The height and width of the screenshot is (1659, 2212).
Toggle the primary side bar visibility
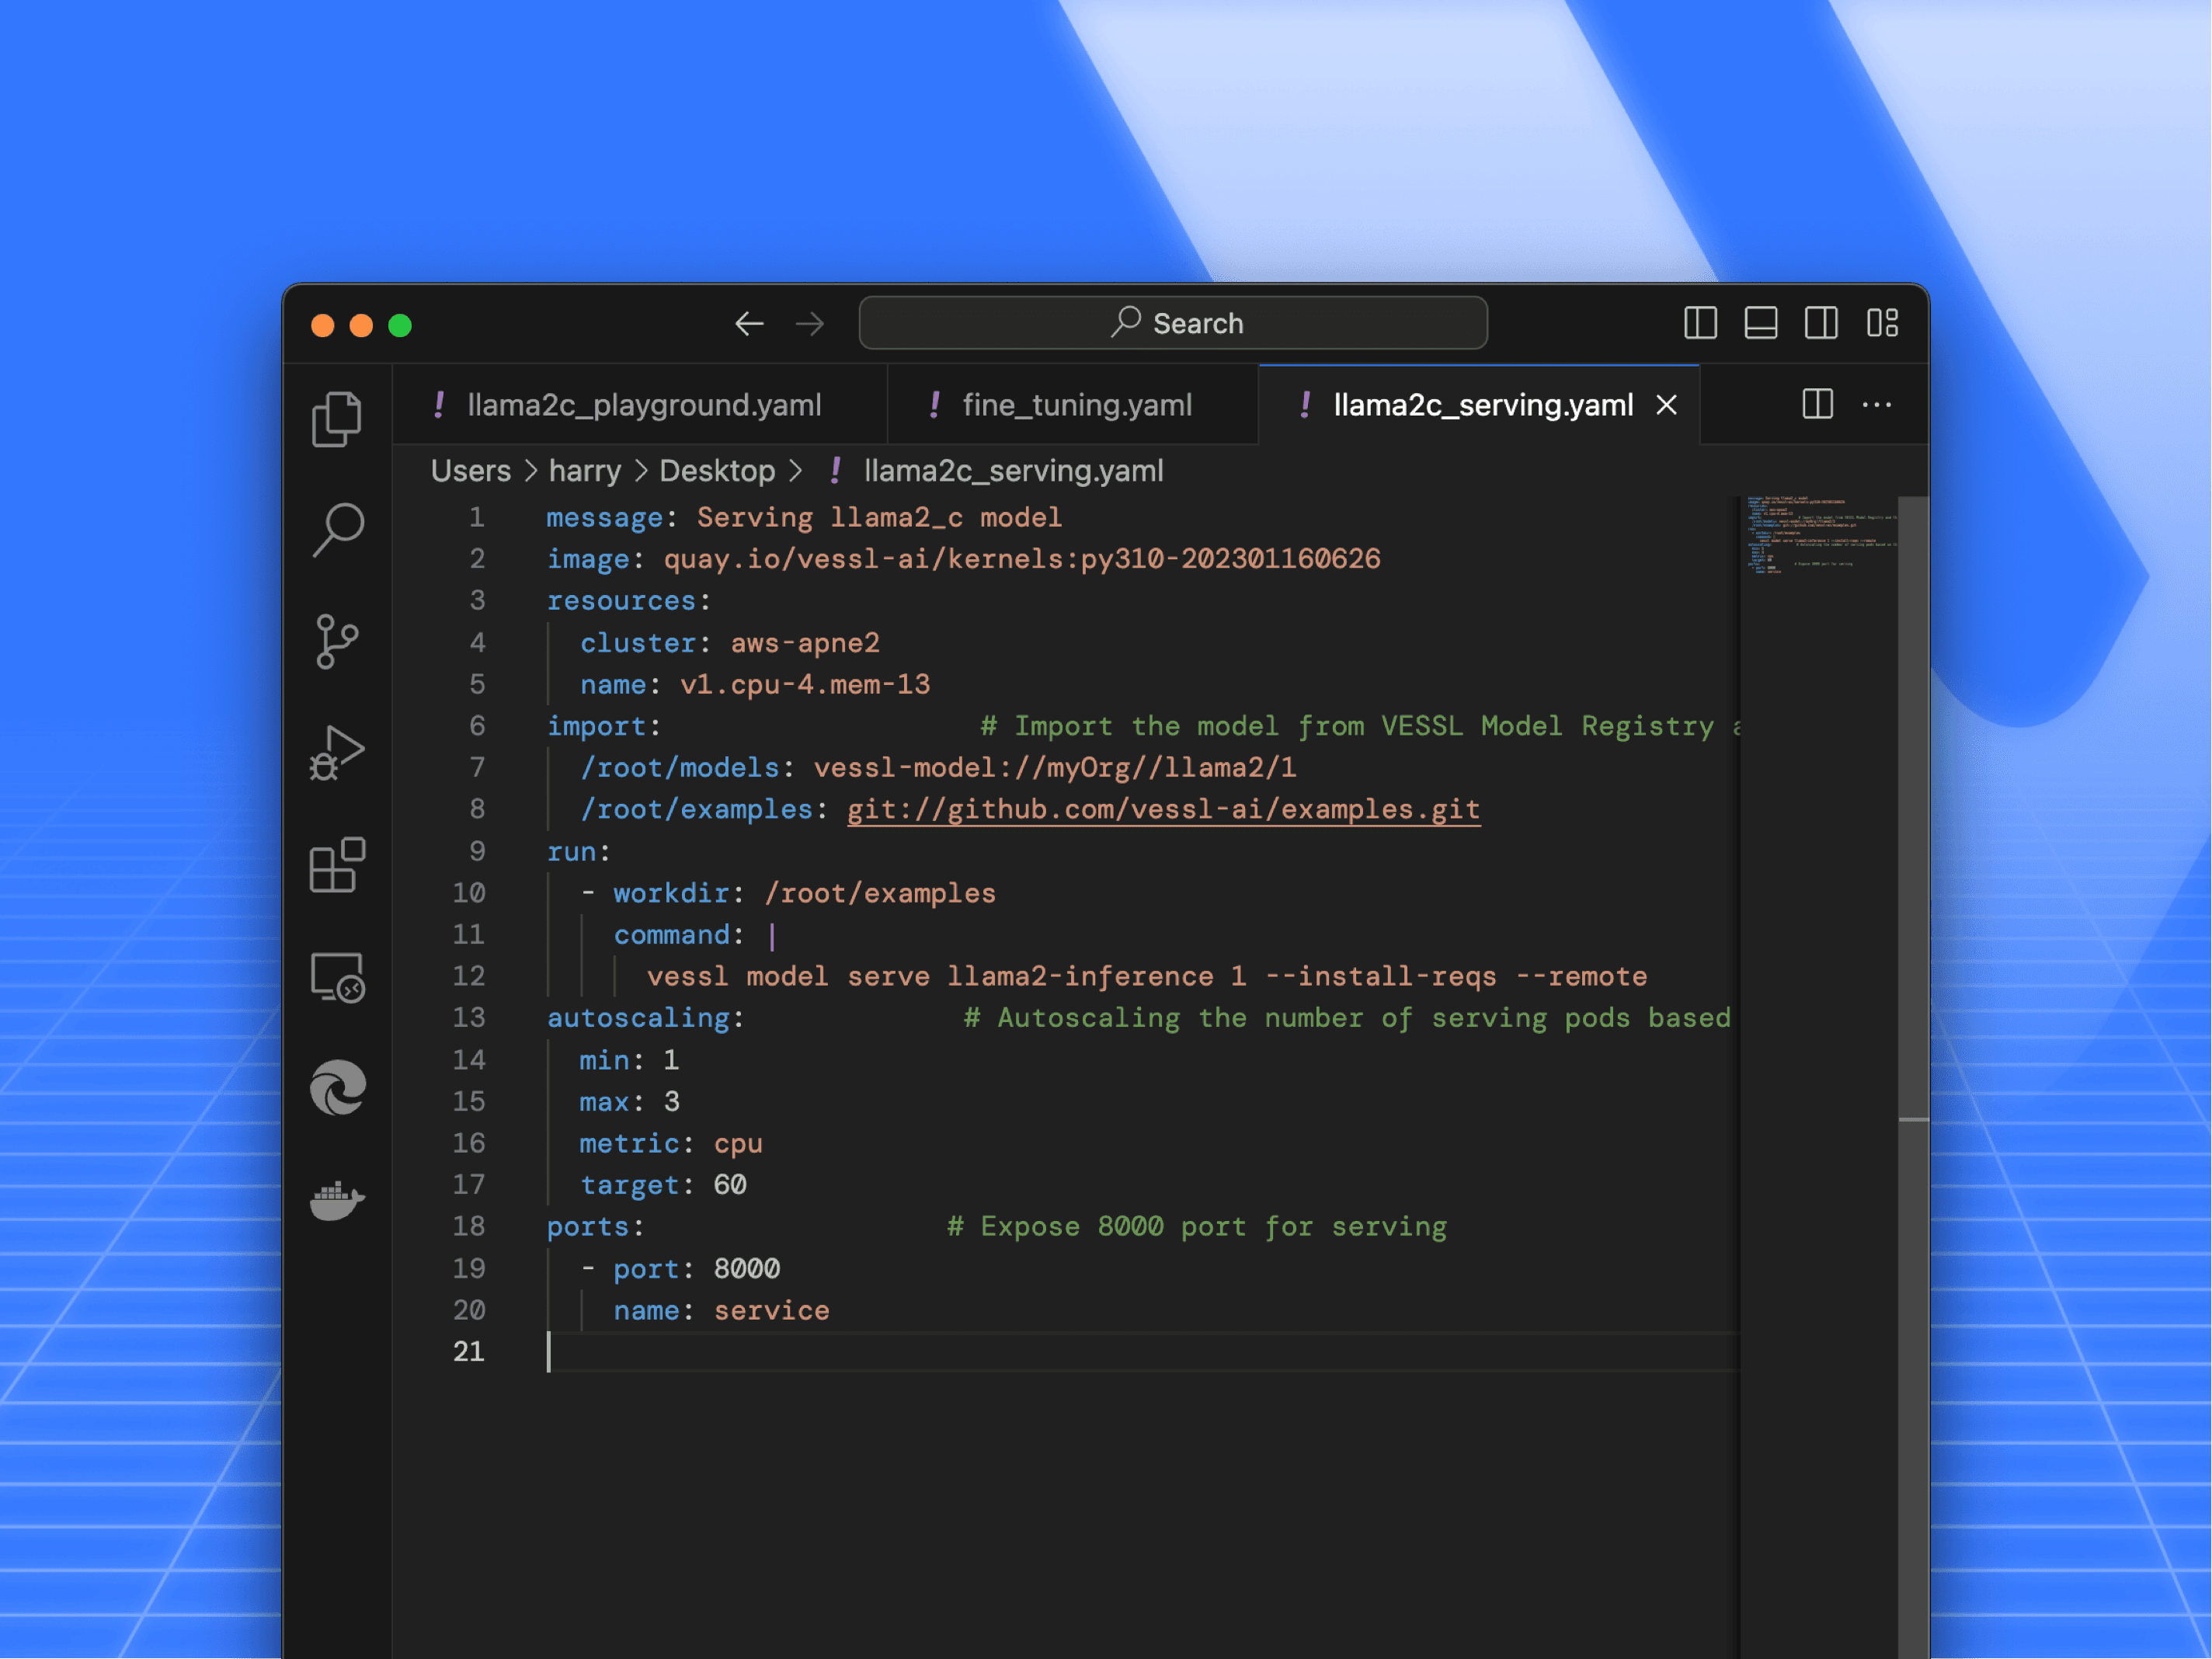[1699, 323]
